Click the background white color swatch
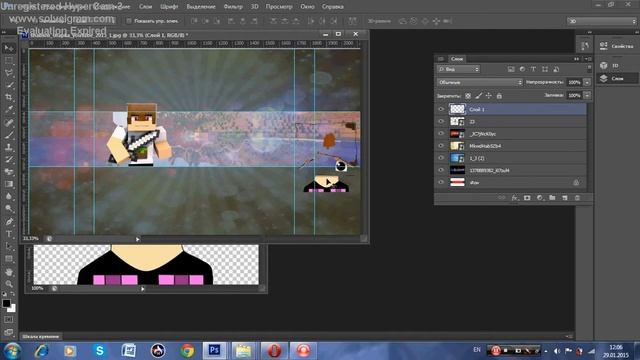This screenshot has width=640, height=360. (x=12, y=309)
